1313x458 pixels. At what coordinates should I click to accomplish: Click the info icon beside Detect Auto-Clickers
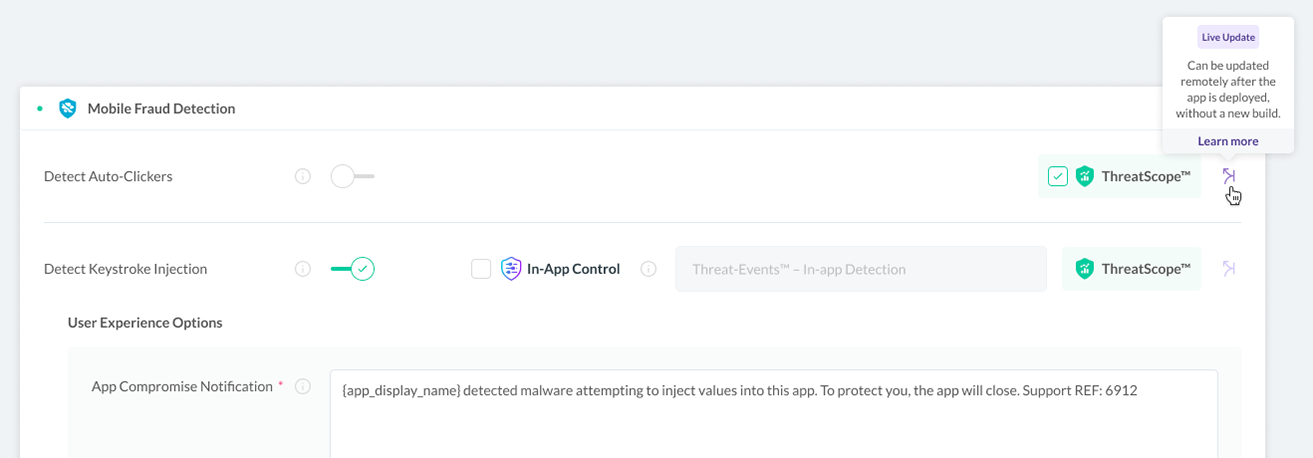[303, 176]
